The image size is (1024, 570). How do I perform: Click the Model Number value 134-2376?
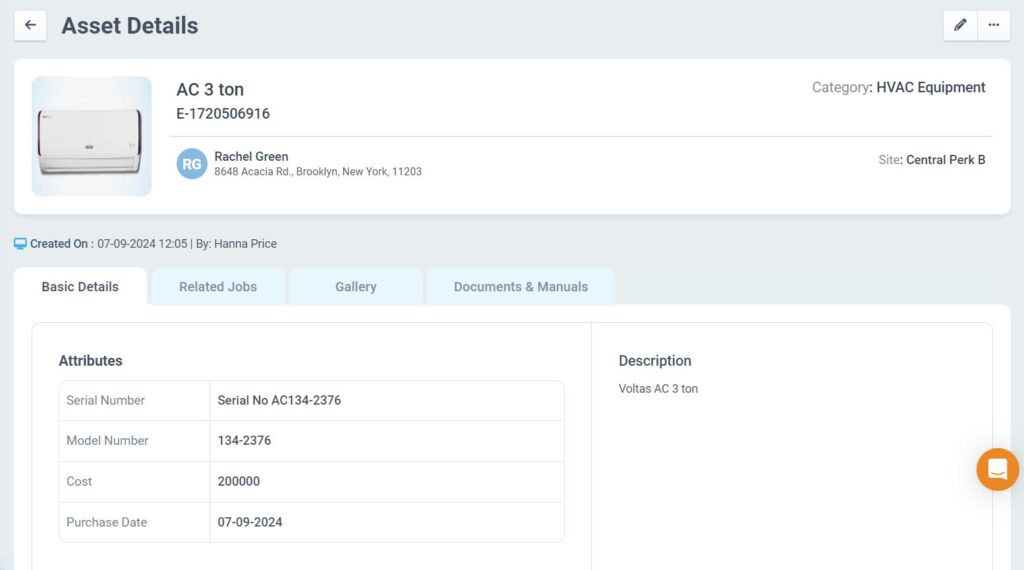[244, 441]
